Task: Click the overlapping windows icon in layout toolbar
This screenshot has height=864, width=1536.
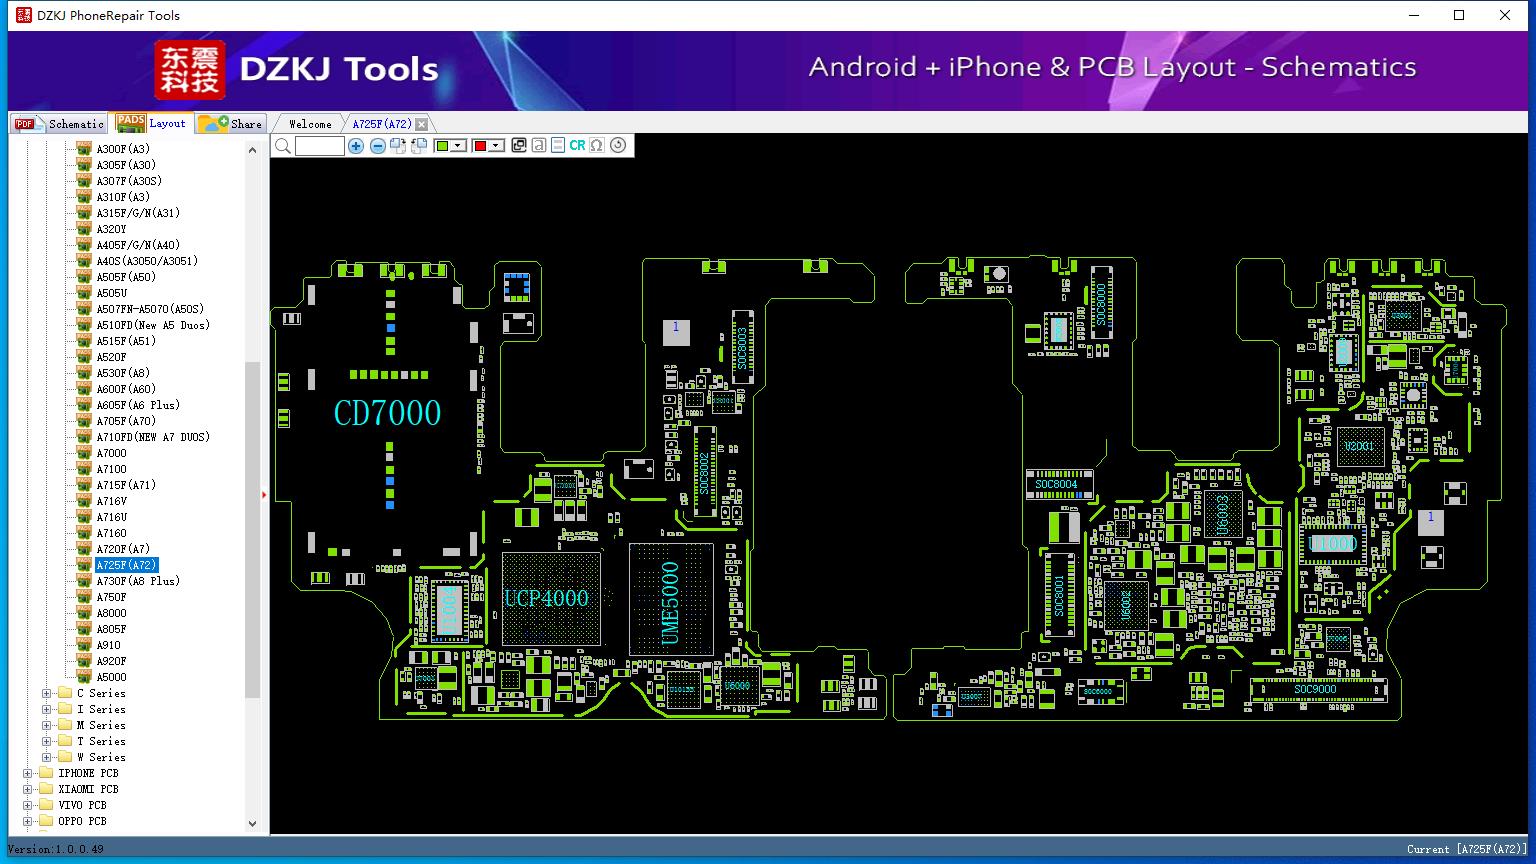Action: tap(518, 145)
